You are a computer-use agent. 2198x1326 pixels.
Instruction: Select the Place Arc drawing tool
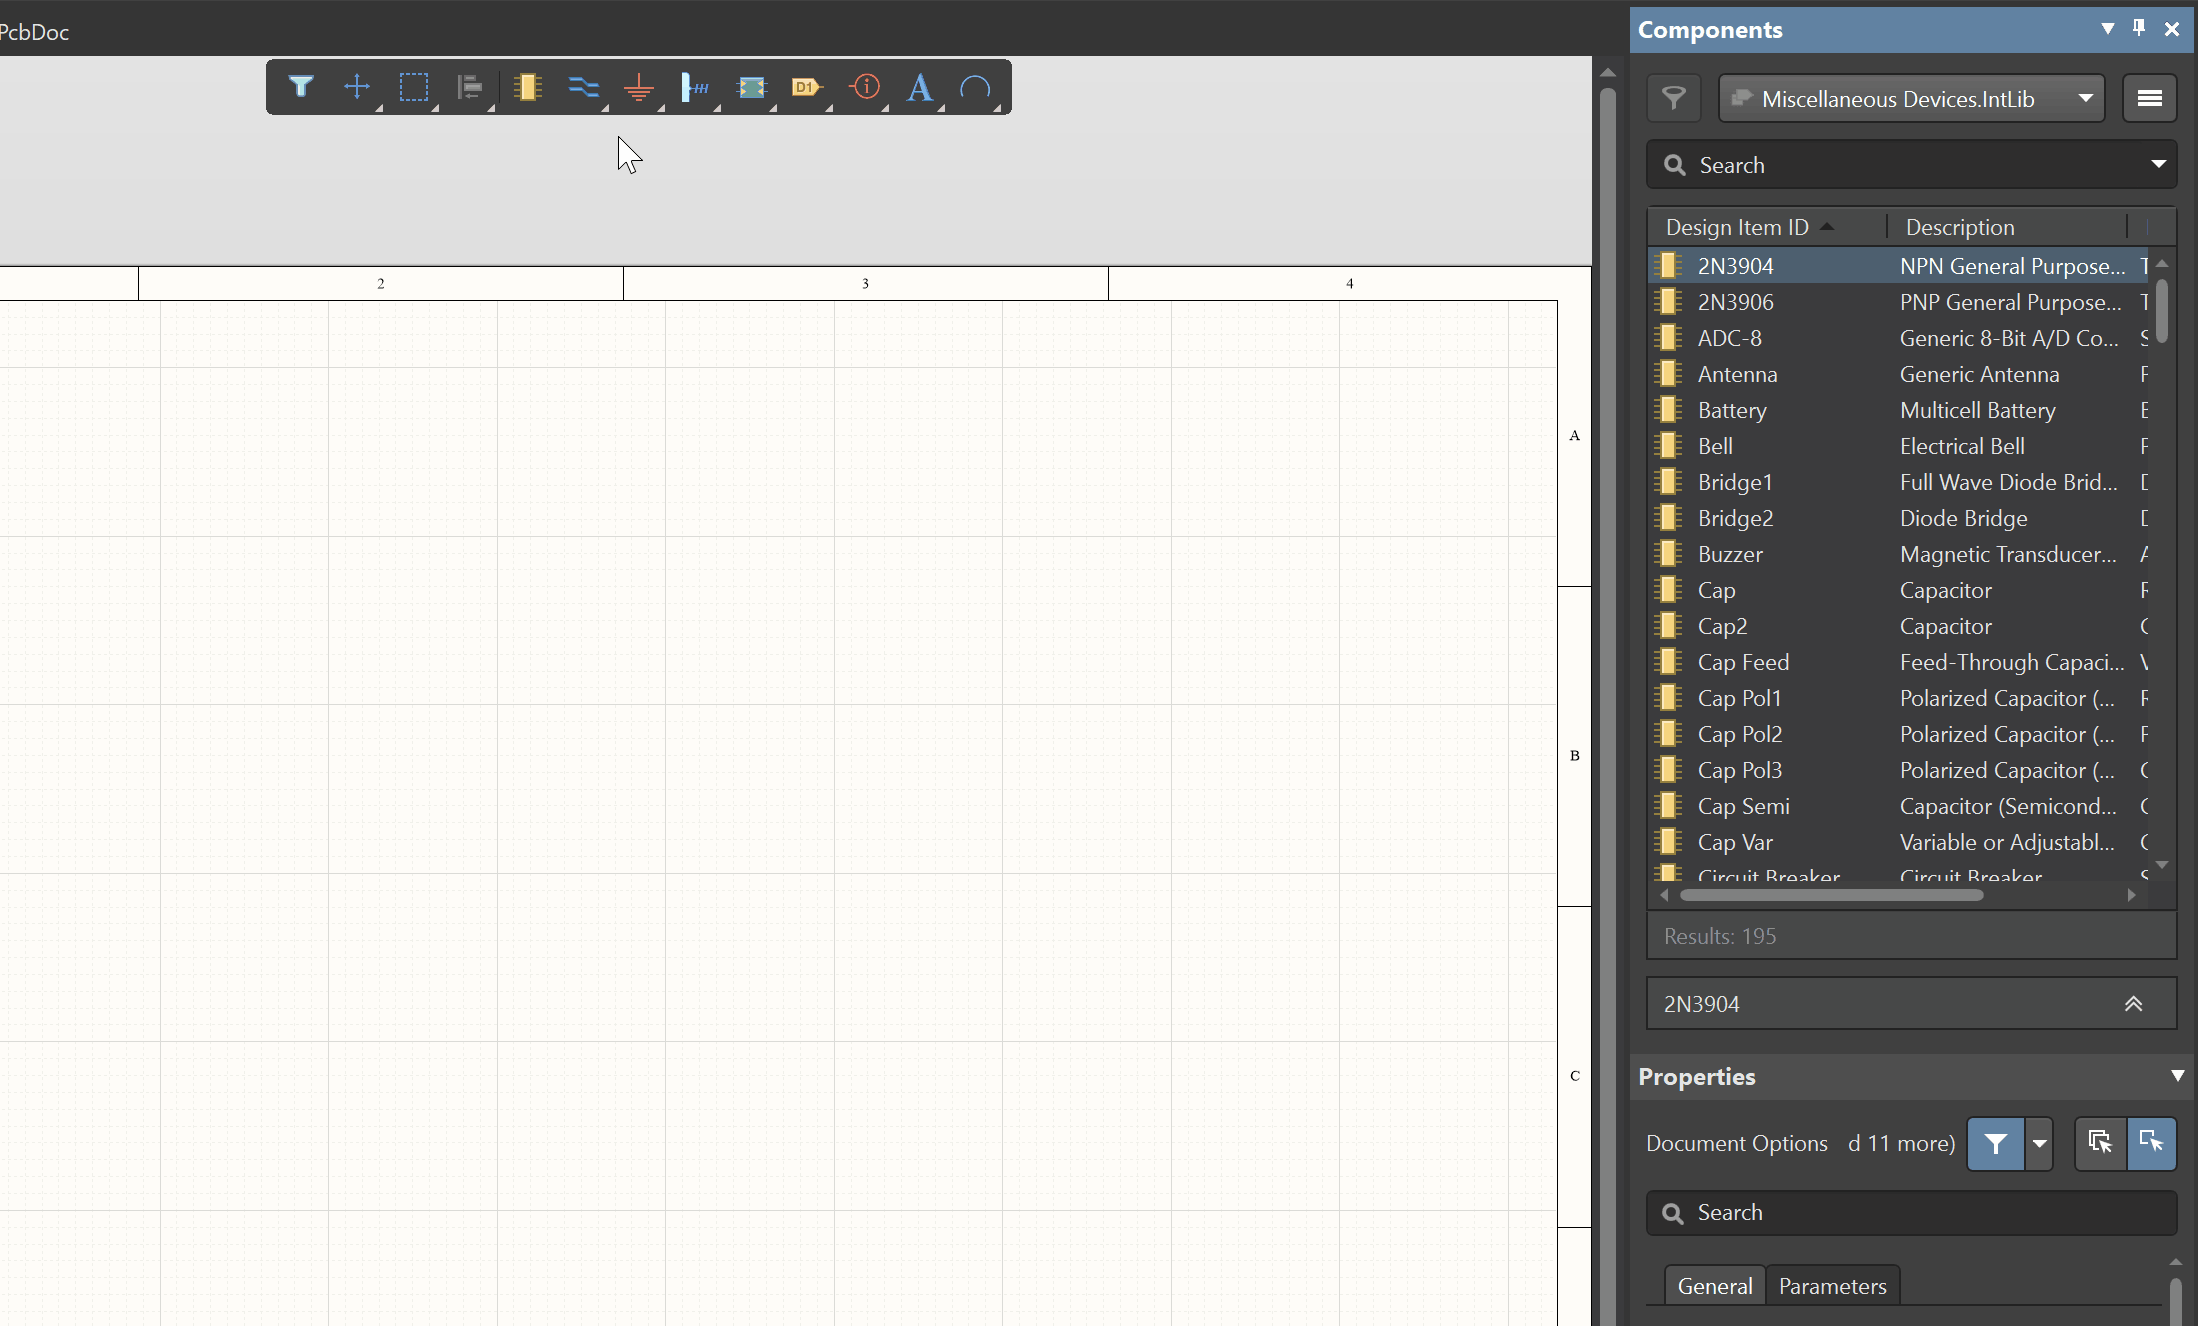pos(975,88)
